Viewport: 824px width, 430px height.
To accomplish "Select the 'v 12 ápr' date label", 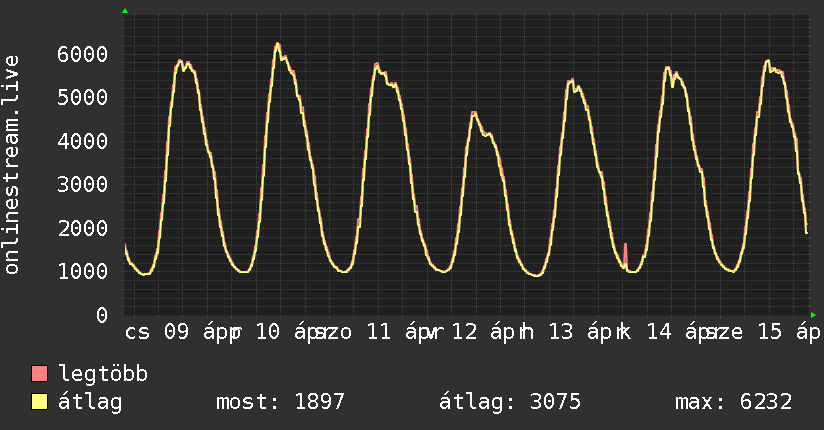I will pos(472,332).
